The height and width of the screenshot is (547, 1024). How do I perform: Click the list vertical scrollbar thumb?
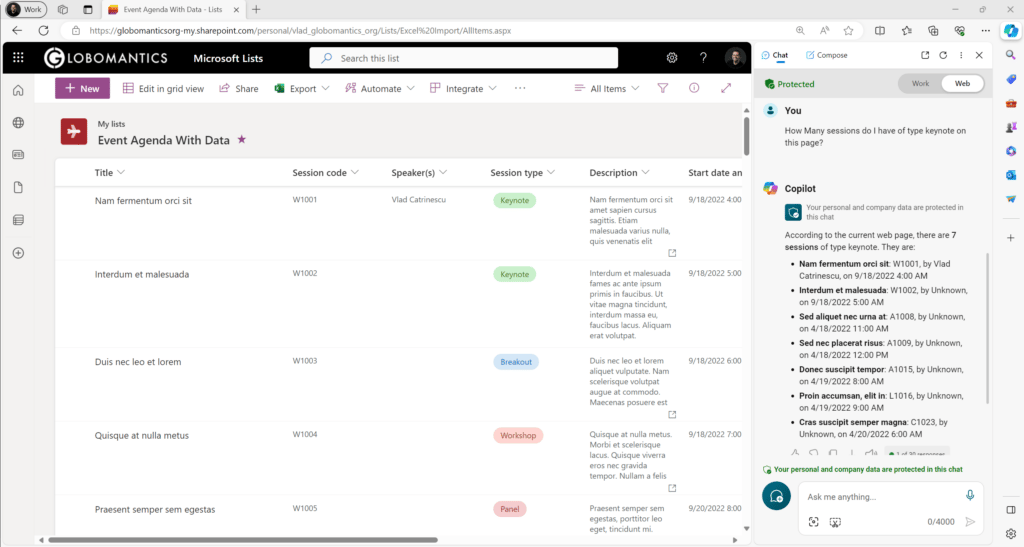click(x=746, y=136)
